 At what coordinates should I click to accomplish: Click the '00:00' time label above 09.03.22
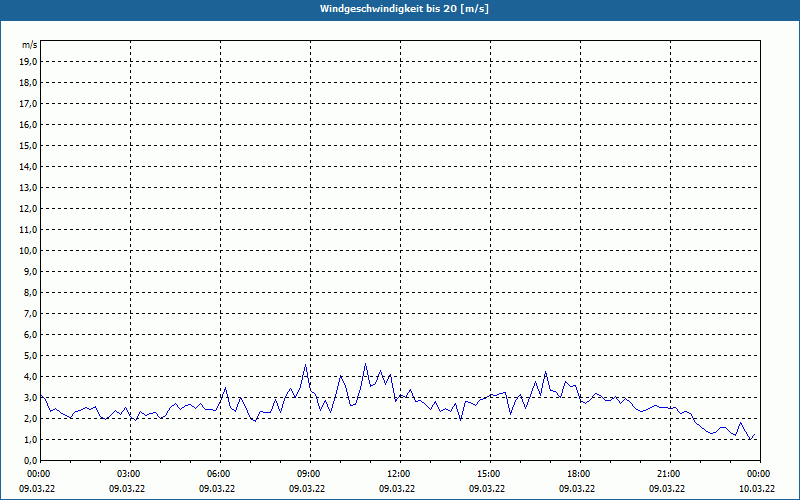pos(37,474)
